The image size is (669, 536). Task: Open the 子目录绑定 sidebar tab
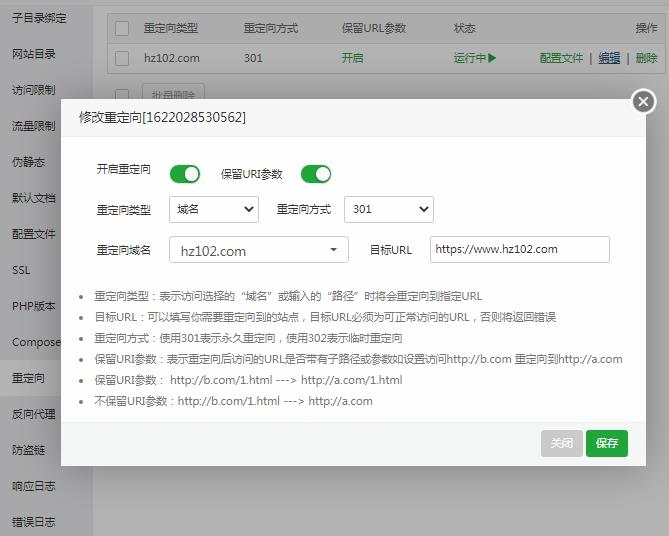point(39,18)
